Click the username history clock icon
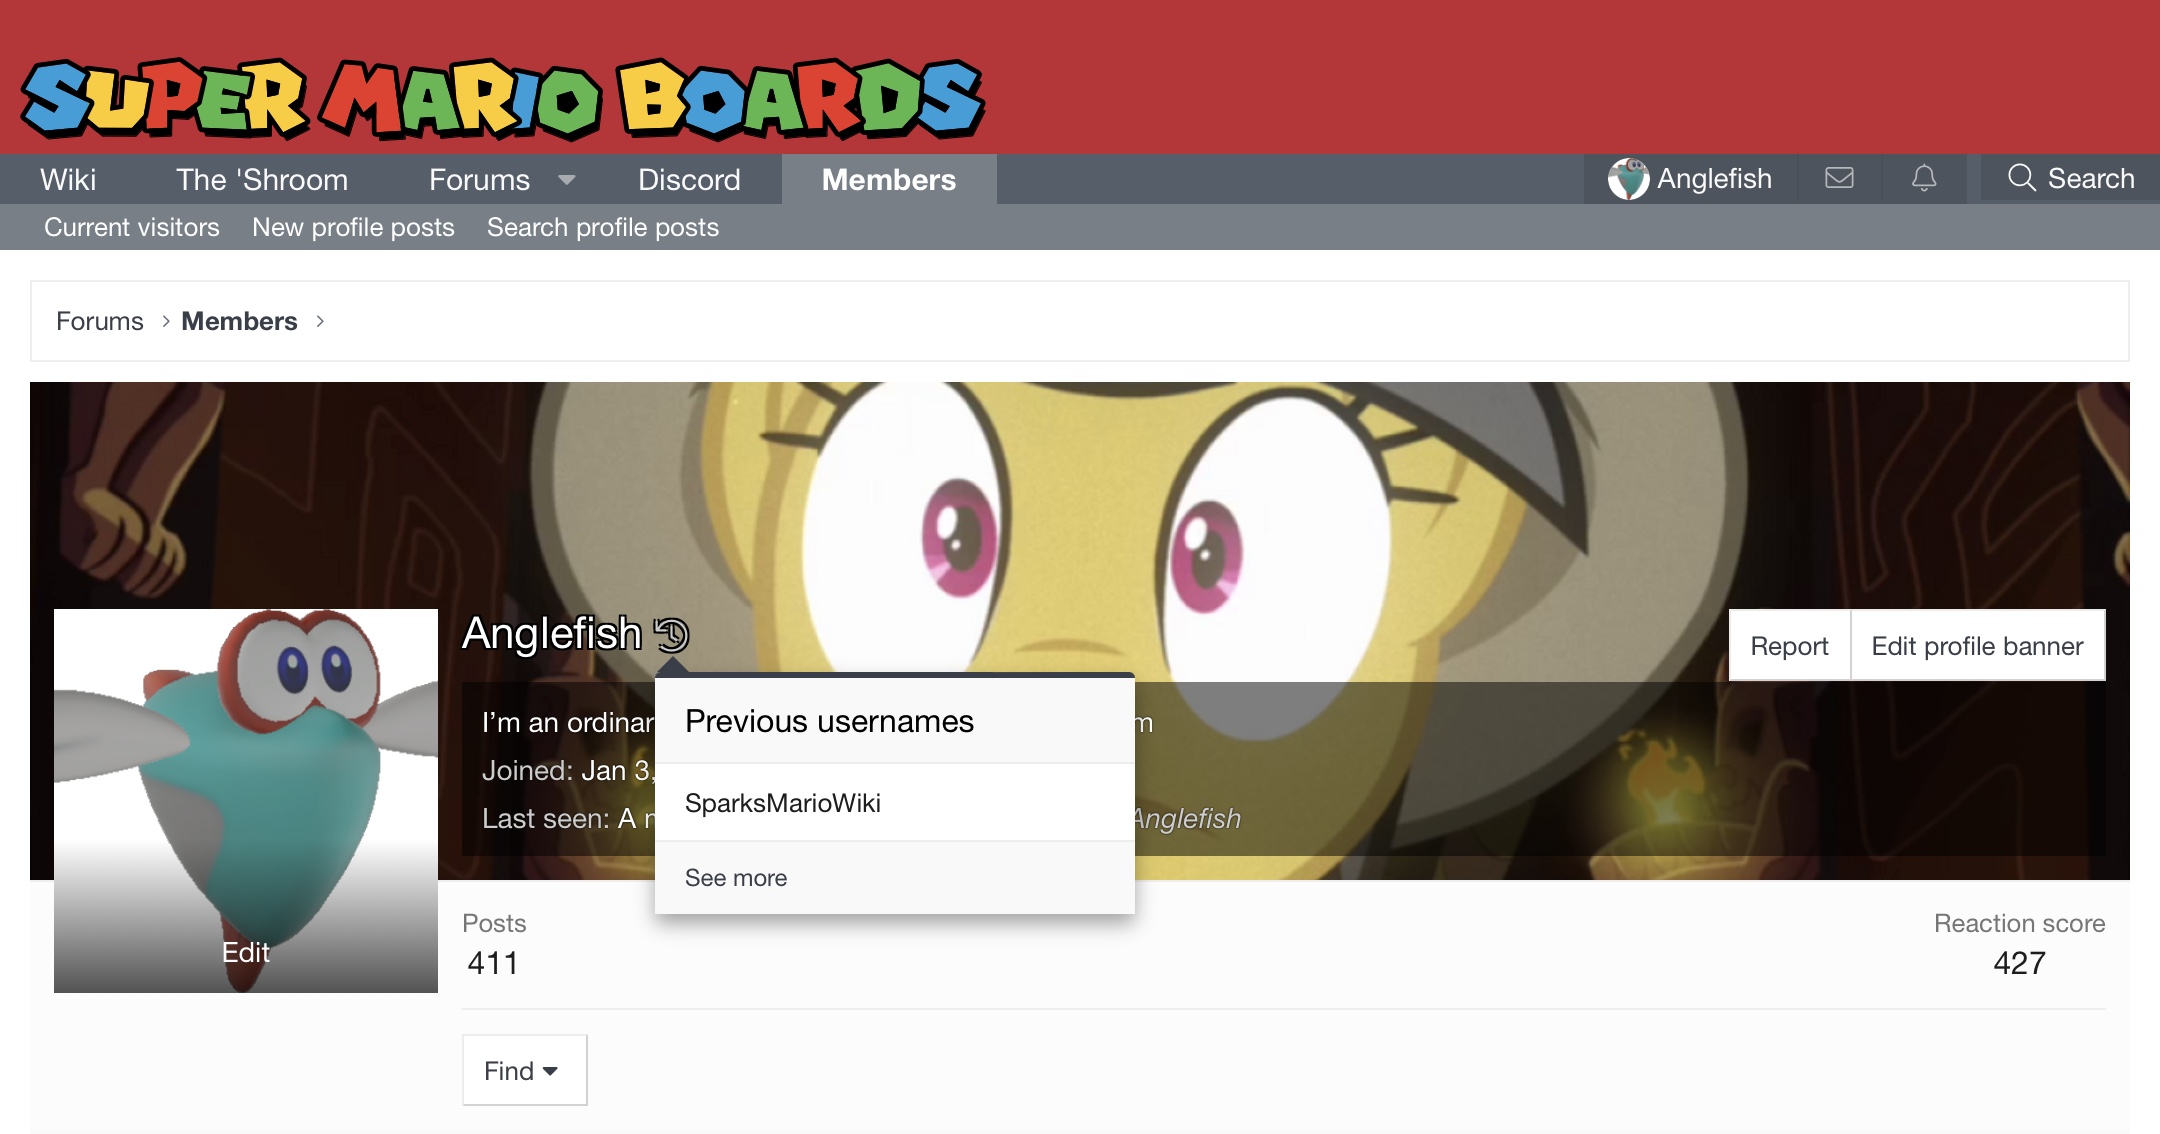2160x1134 pixels. 671,634
